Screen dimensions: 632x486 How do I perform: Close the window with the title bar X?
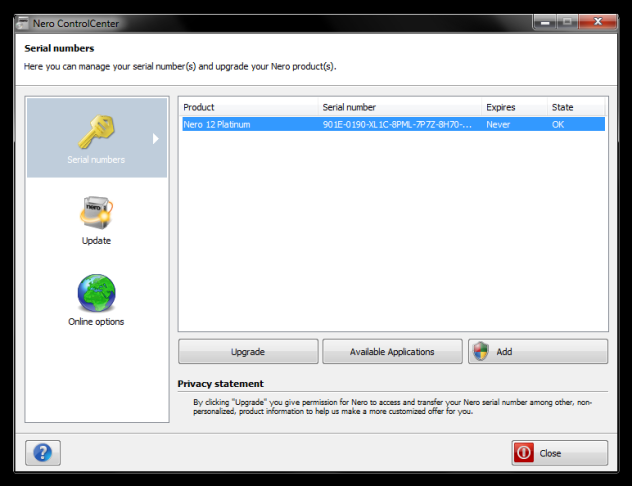tap(598, 22)
